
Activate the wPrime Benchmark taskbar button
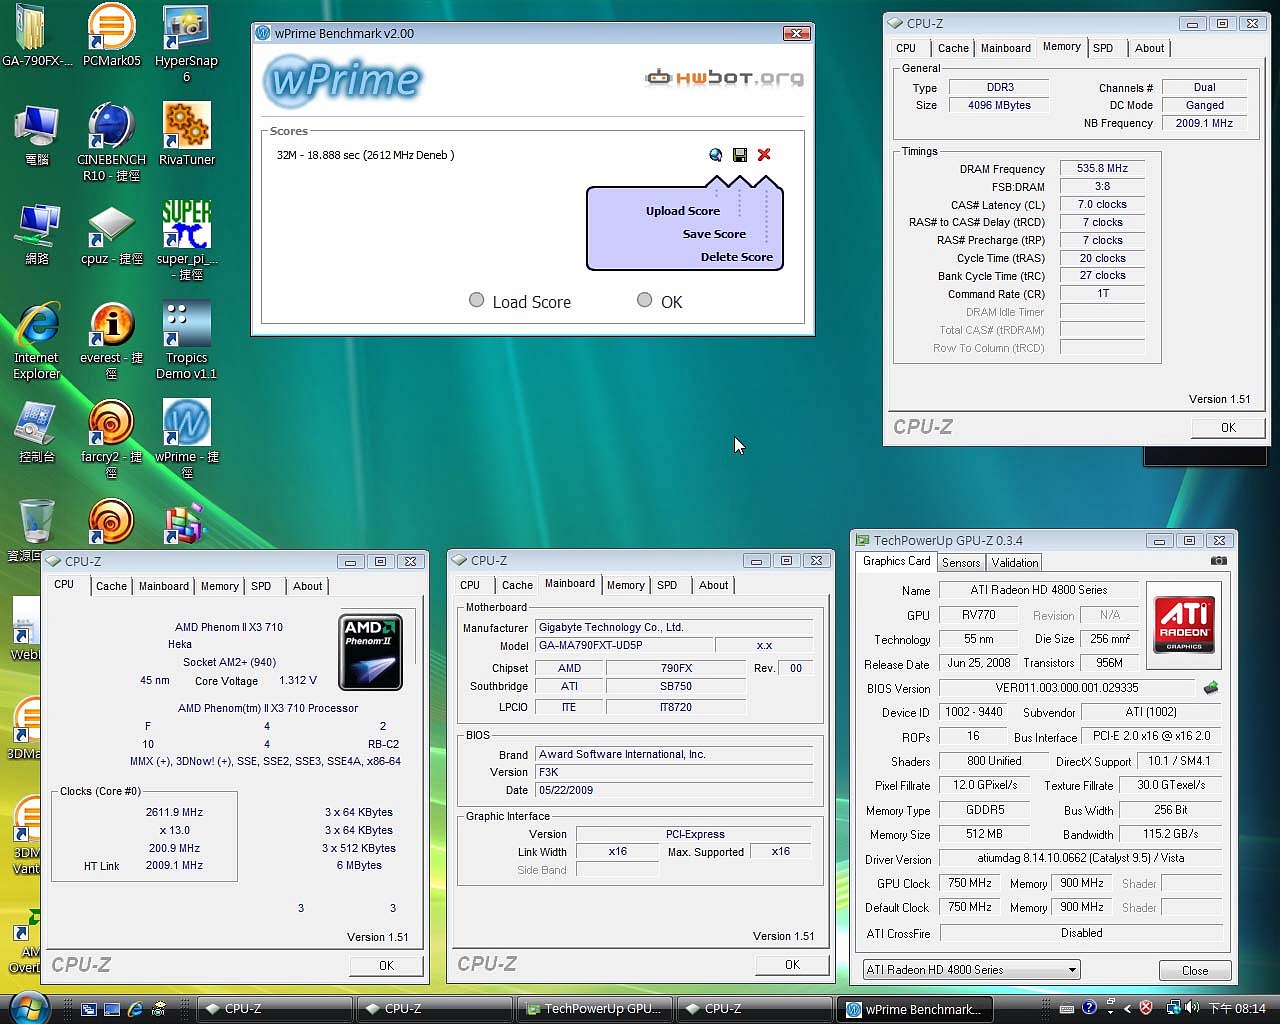pos(914,1009)
